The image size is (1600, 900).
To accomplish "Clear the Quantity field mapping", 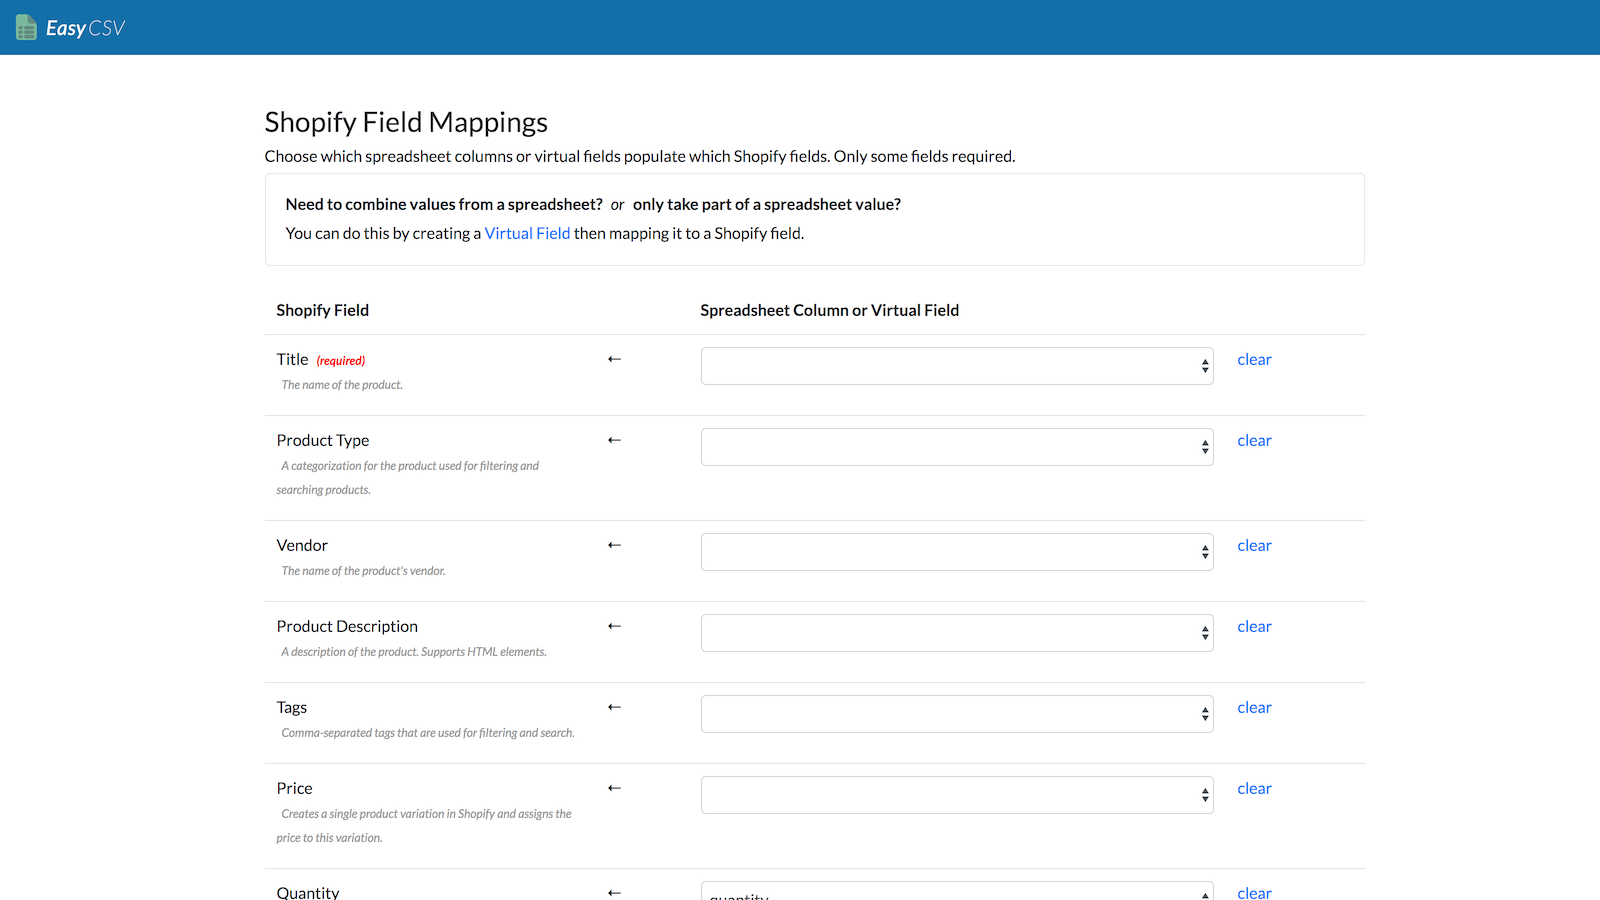I will click(x=1254, y=892).
